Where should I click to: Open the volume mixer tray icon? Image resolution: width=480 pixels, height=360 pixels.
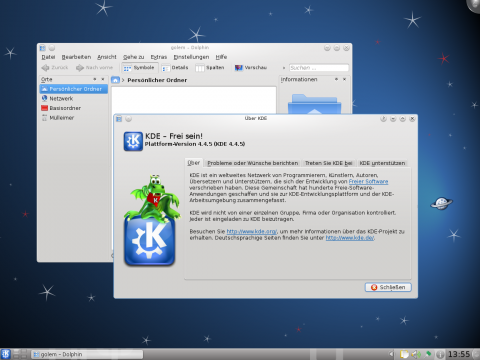click(x=415, y=354)
